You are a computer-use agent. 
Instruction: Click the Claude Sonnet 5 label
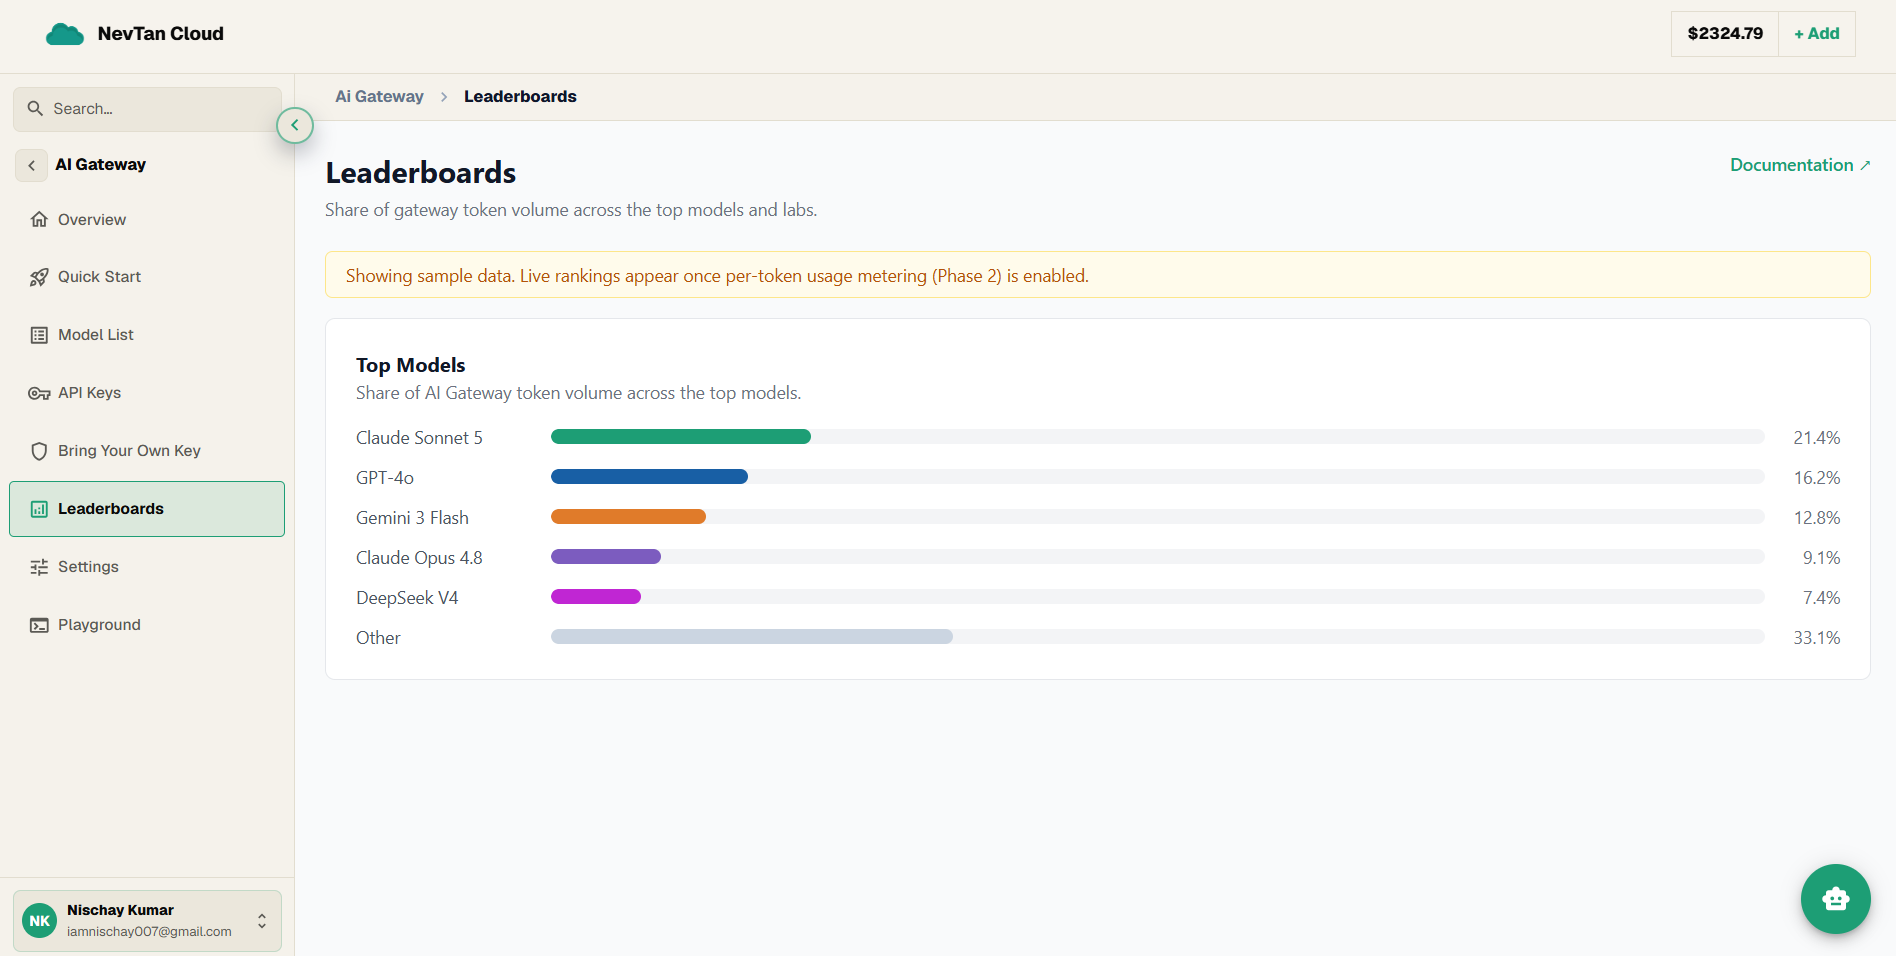coord(419,438)
